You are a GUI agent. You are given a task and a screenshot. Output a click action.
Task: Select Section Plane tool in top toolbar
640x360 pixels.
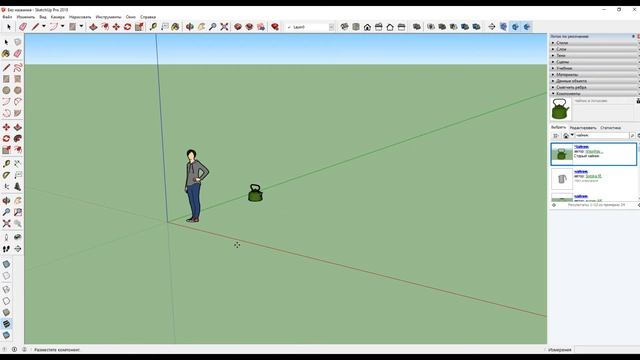pyautogui.click(x=492, y=27)
